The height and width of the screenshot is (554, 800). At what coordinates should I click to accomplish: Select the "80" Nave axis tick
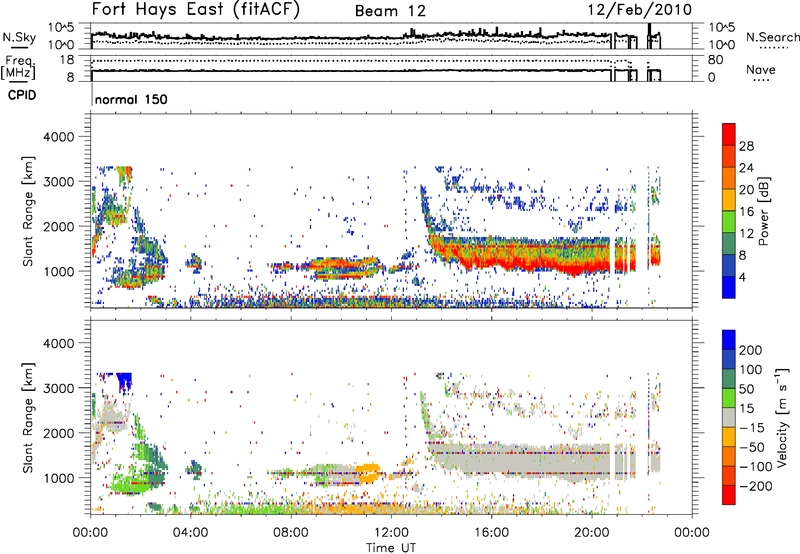tap(715, 60)
